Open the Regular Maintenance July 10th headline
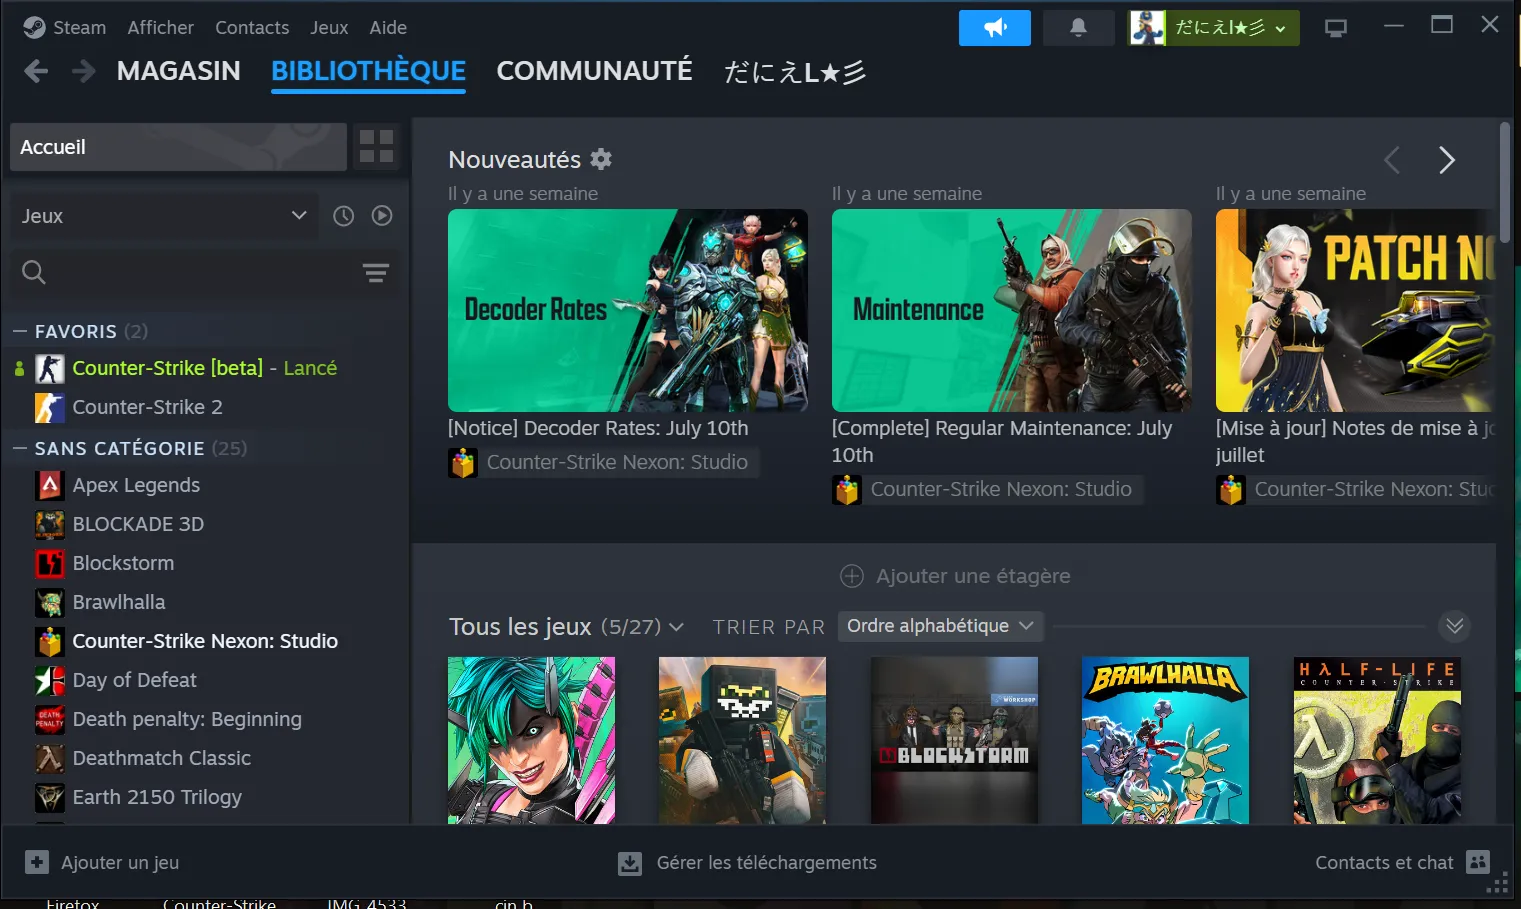This screenshot has height=909, width=1521. [x=1002, y=441]
